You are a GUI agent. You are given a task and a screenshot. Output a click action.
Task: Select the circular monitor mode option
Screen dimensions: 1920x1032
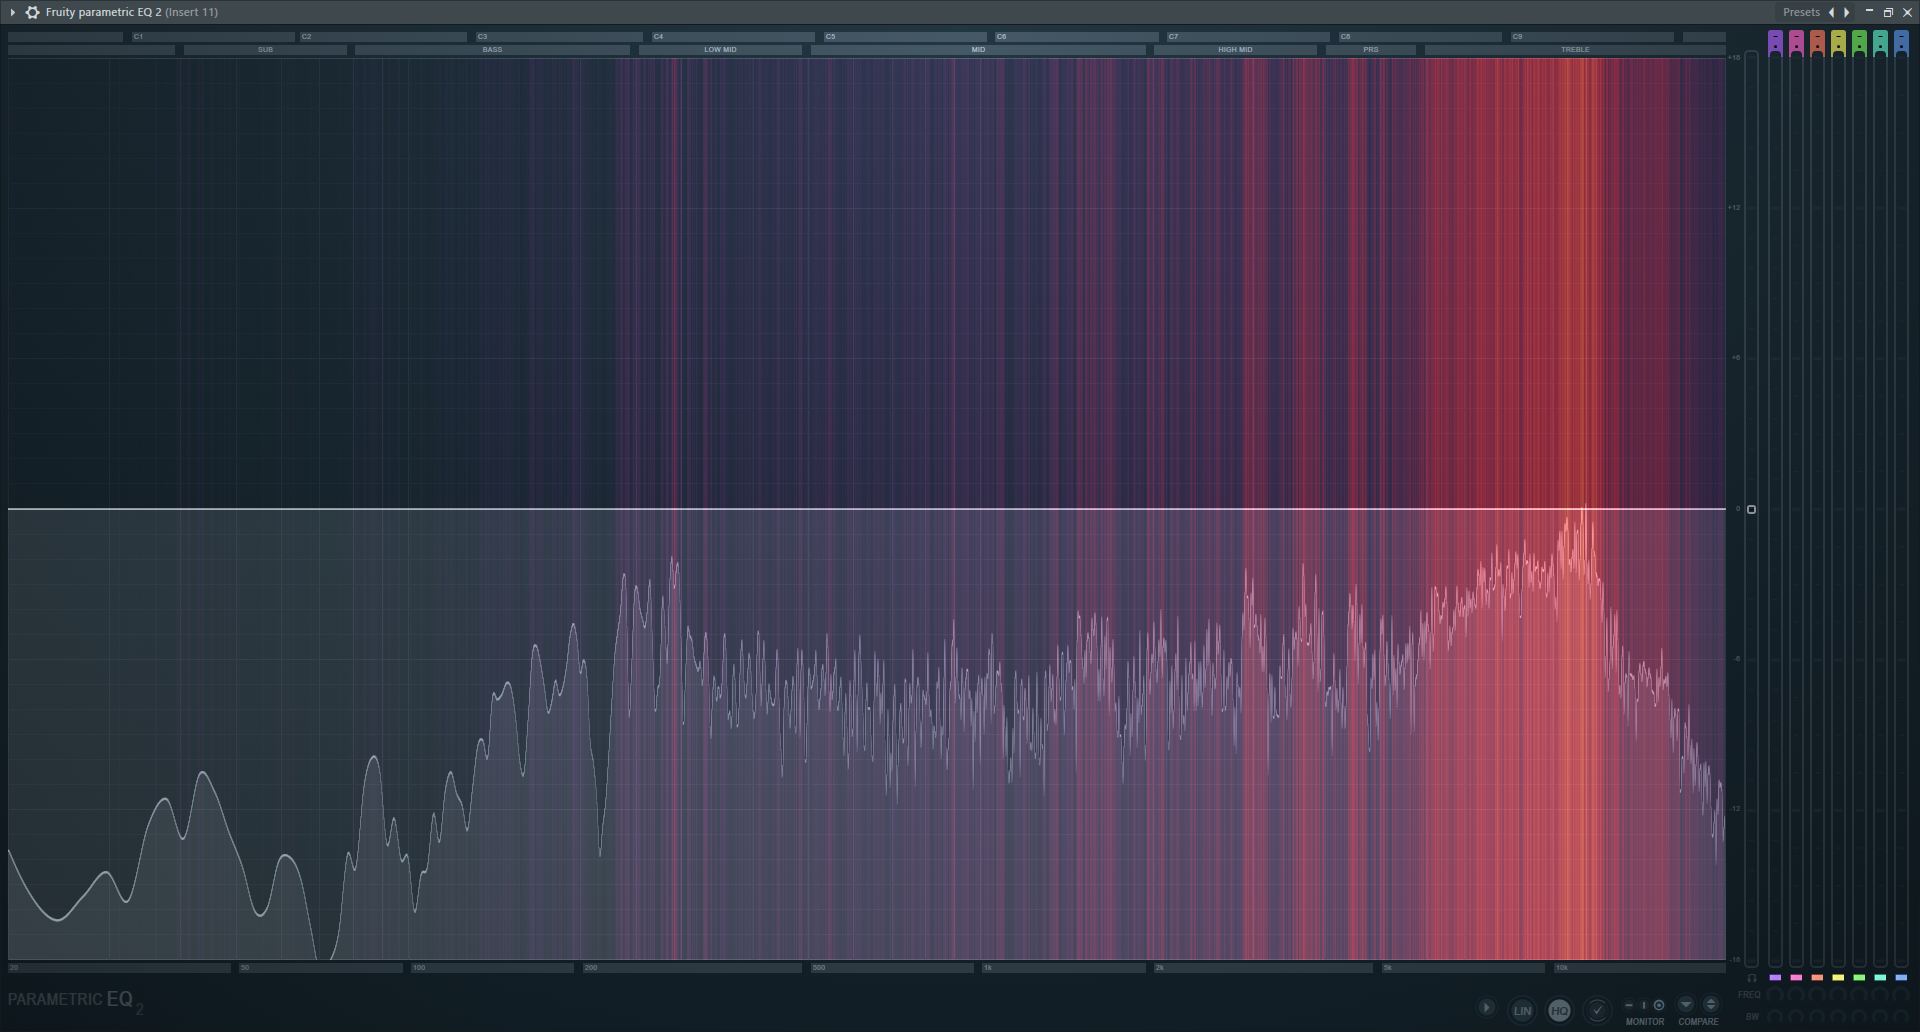coord(1659,1005)
